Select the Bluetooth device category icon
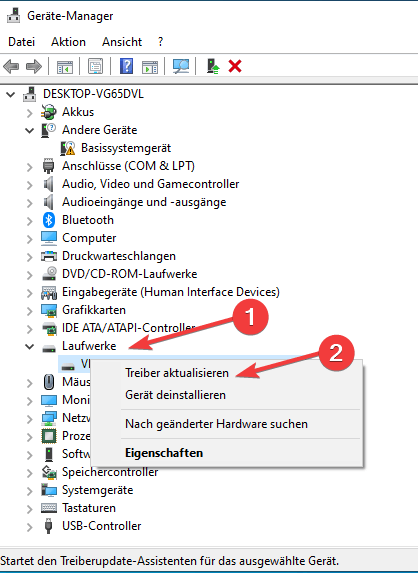The width and height of the screenshot is (418, 573). point(49,220)
